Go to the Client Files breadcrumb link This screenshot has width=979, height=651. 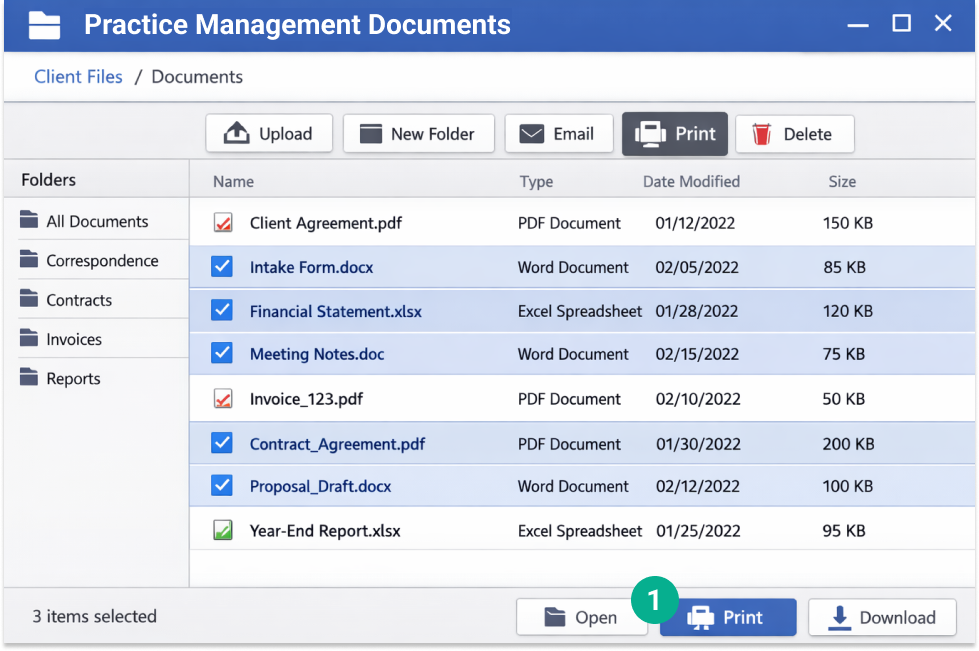coord(78,77)
